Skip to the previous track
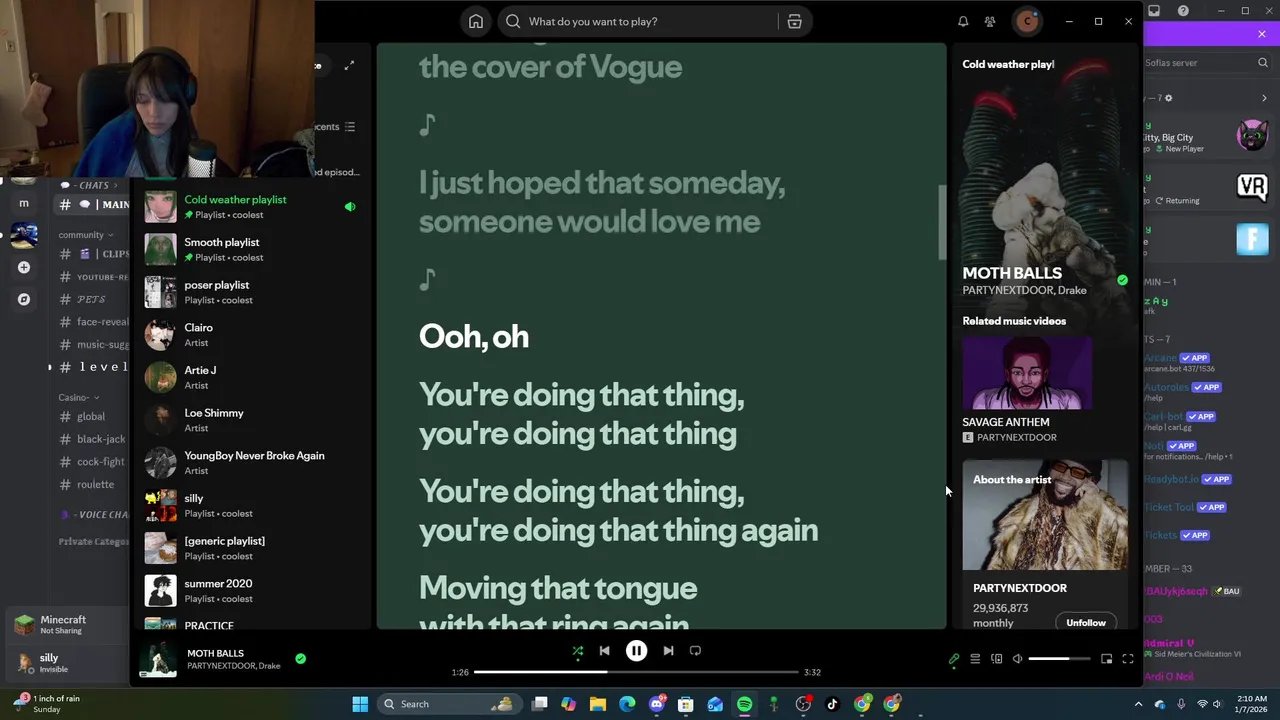 604,651
